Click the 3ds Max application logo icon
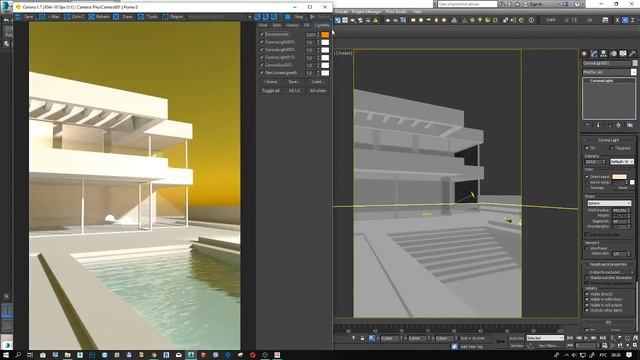 (6, 7)
